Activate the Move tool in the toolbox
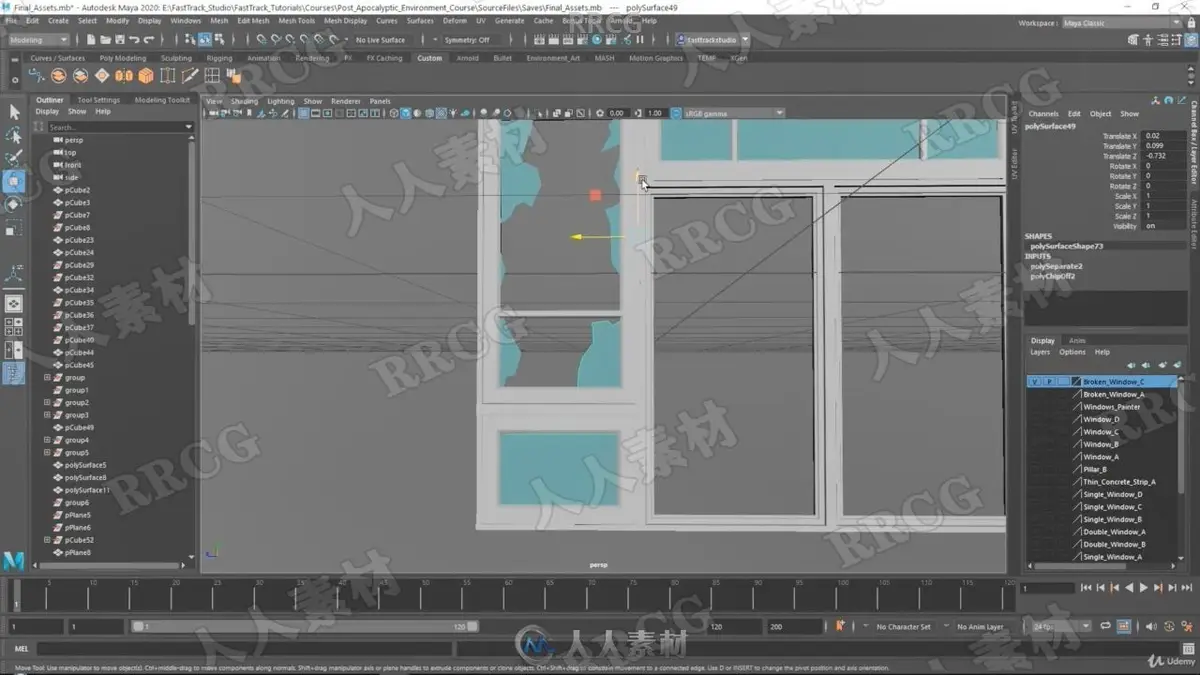Viewport: 1200px width, 675px height. click(14, 181)
